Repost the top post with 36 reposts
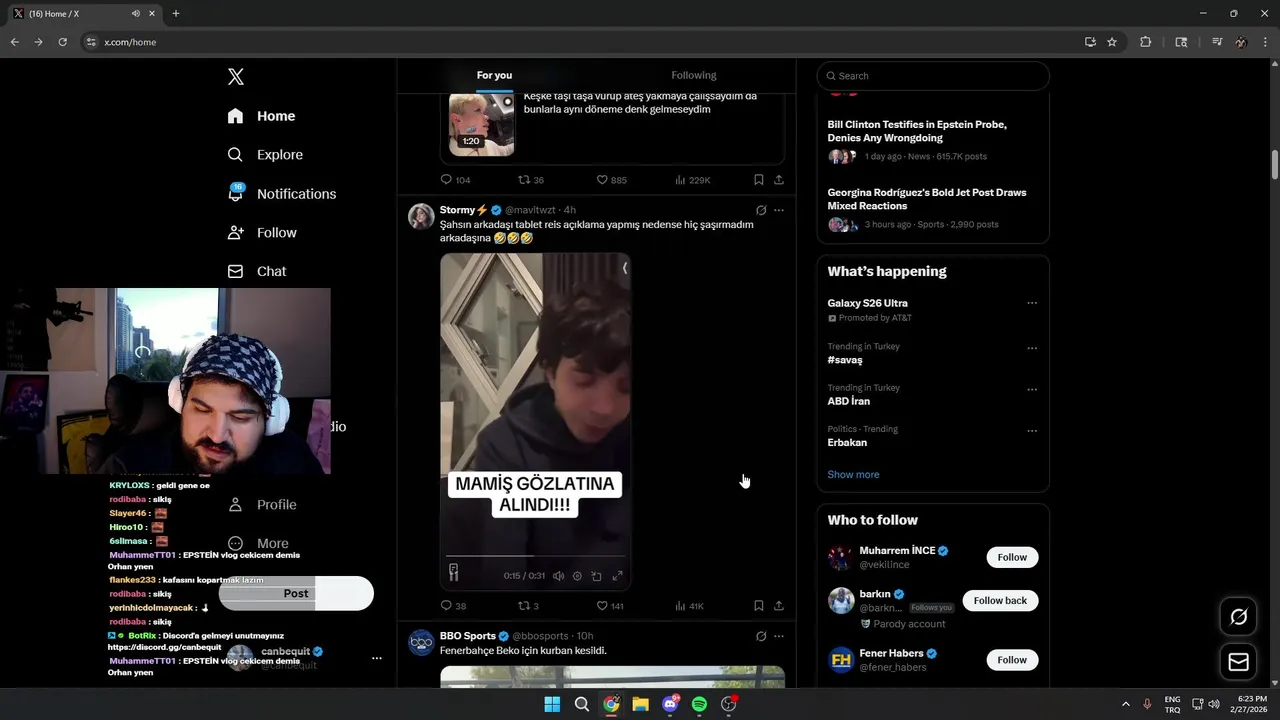Viewport: 1280px width, 720px height. coord(530,180)
